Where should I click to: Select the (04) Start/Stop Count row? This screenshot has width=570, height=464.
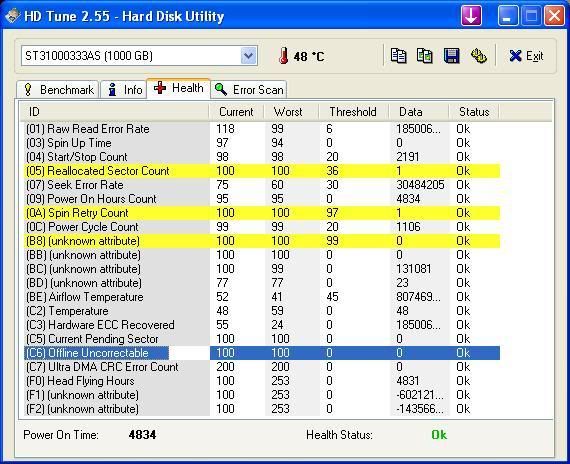(x=262, y=157)
